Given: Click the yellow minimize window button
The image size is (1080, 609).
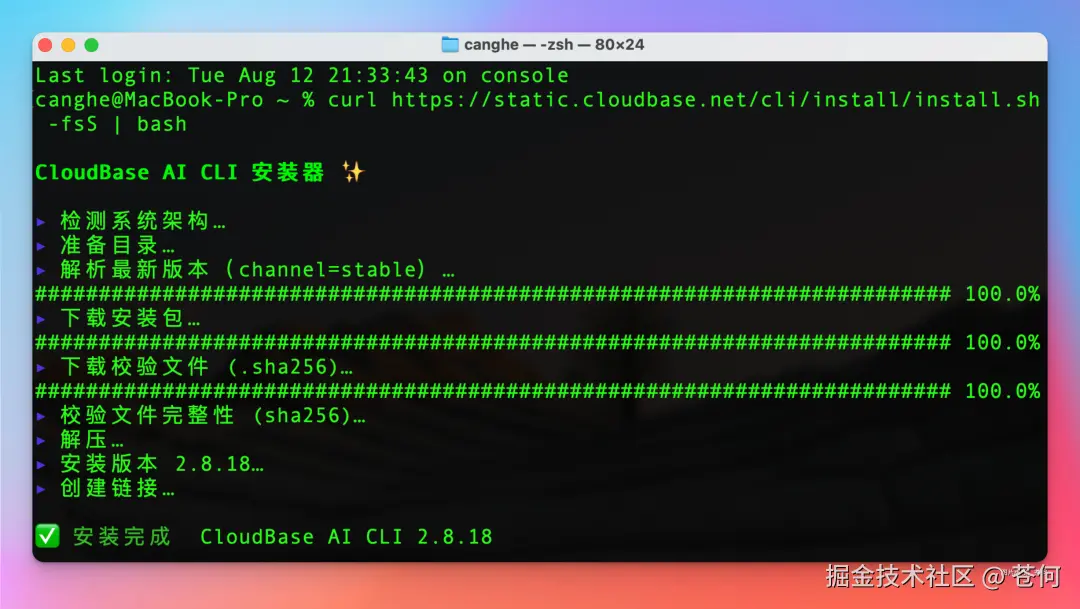Looking at the screenshot, I should pos(68,45).
